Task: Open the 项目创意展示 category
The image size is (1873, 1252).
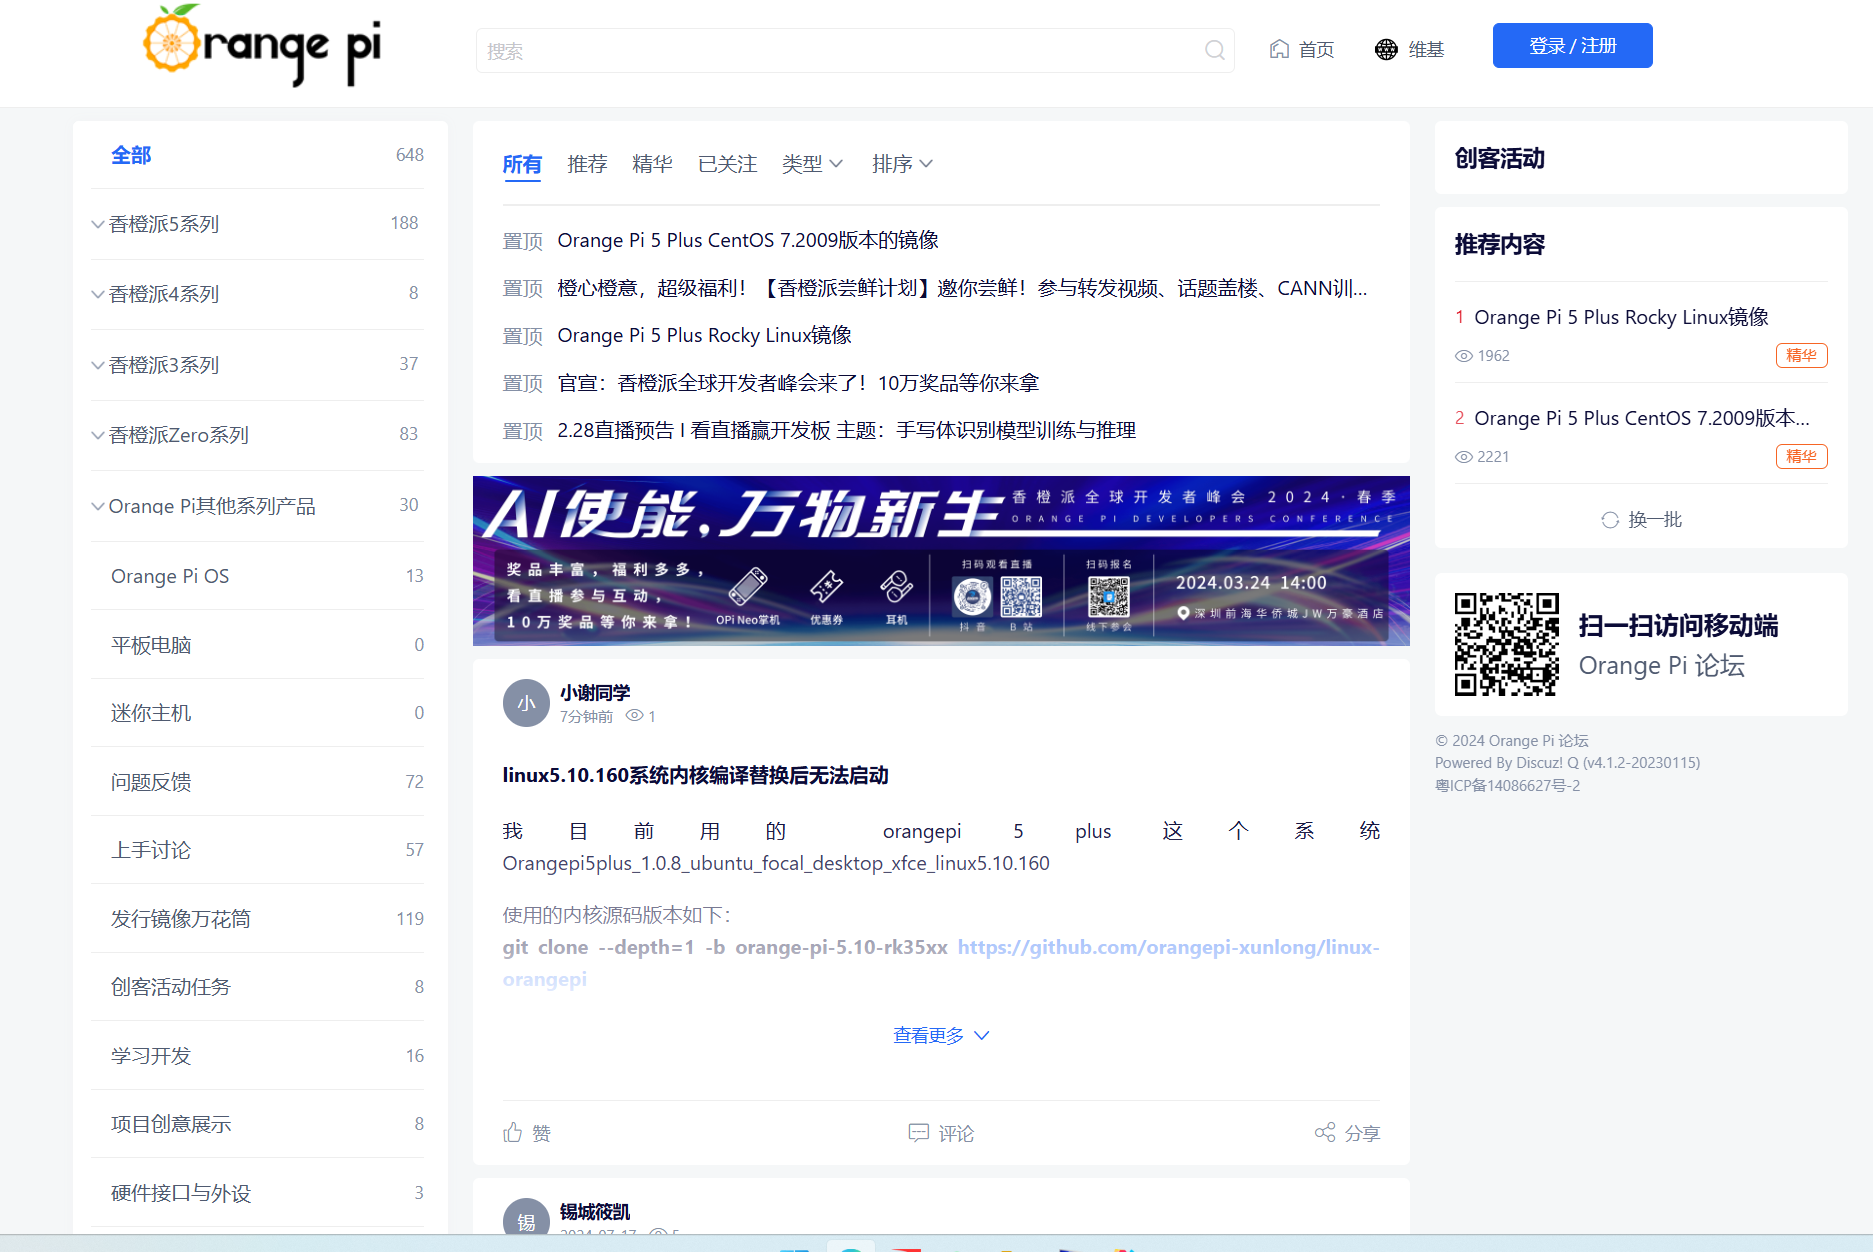Action: click(258, 1124)
